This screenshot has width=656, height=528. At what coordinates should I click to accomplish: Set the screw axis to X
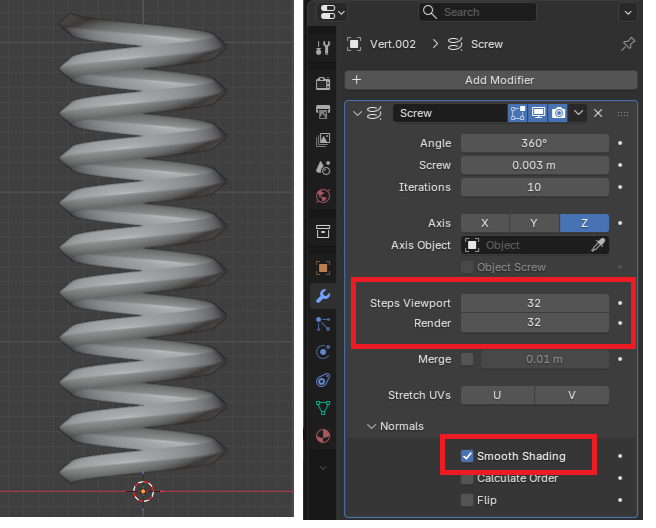point(485,223)
